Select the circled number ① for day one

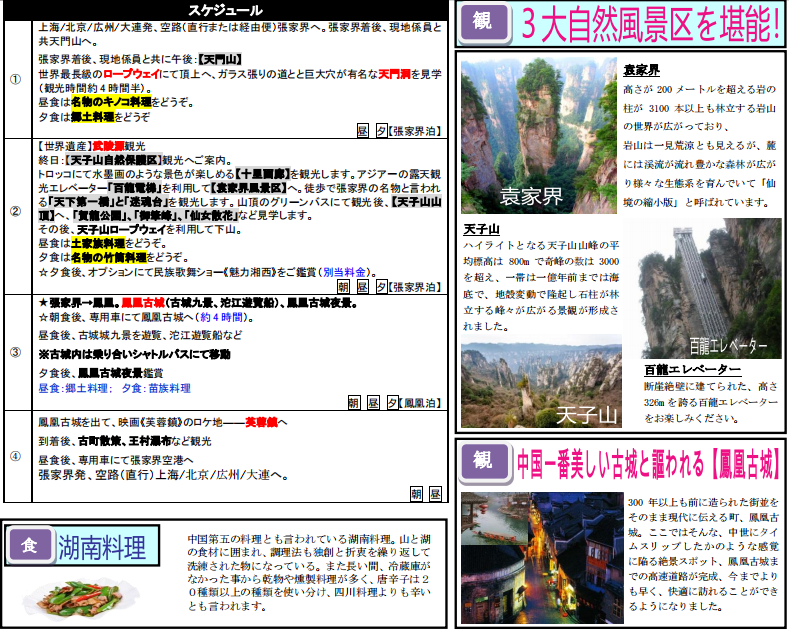(x=16, y=79)
